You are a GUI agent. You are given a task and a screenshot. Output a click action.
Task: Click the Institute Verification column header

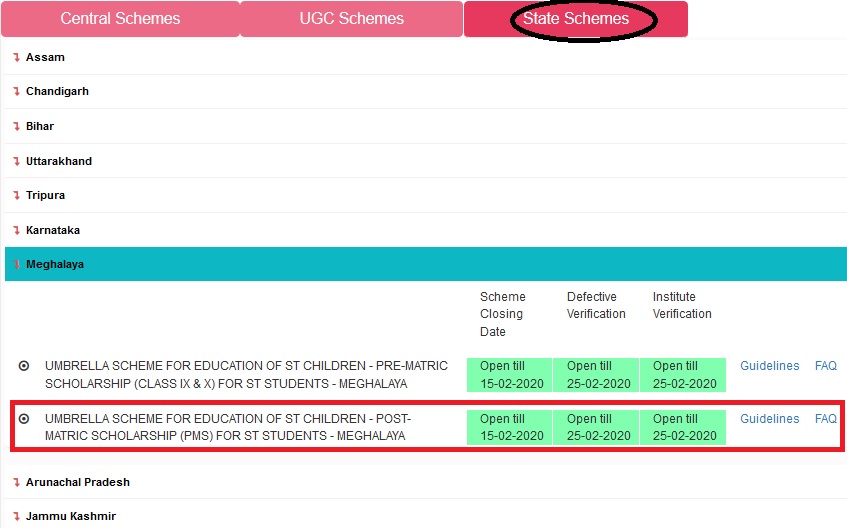click(682, 305)
